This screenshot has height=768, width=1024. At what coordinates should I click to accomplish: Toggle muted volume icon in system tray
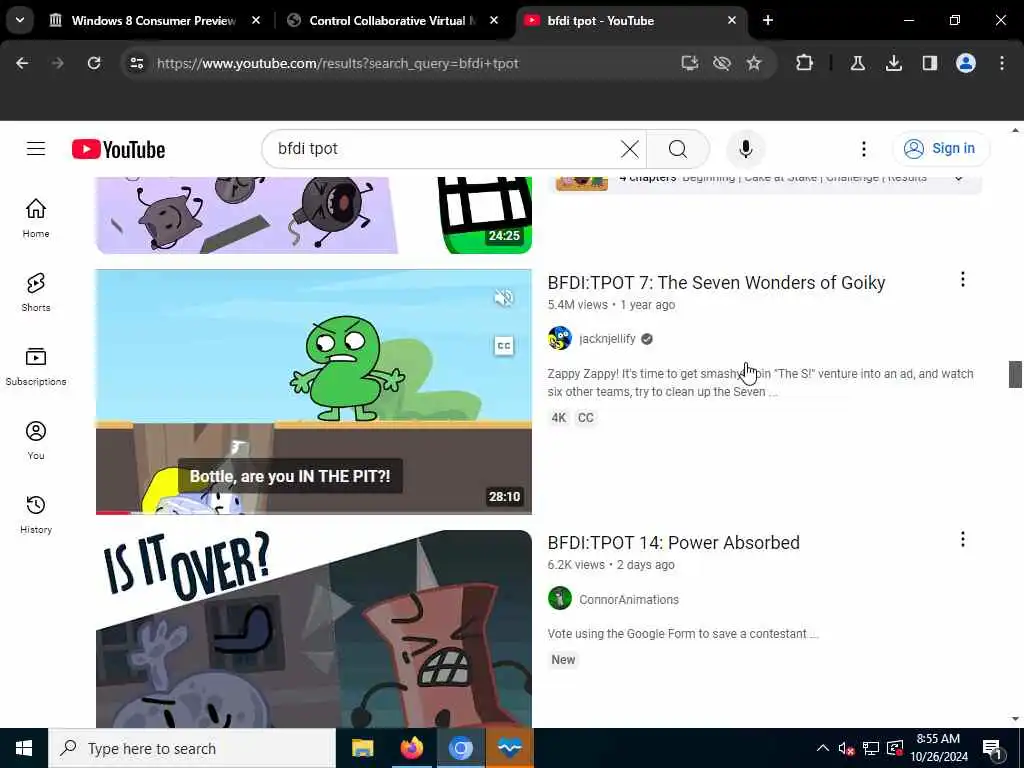846,748
